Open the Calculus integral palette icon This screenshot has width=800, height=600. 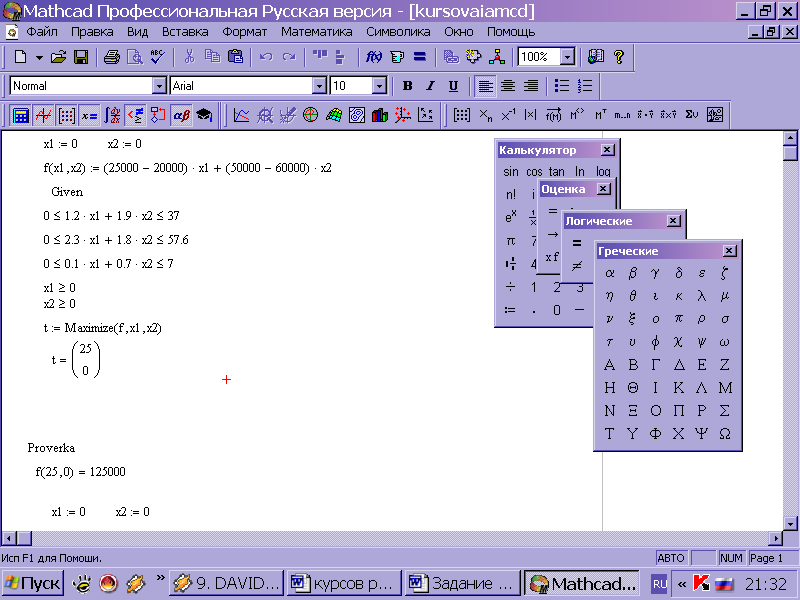112,115
